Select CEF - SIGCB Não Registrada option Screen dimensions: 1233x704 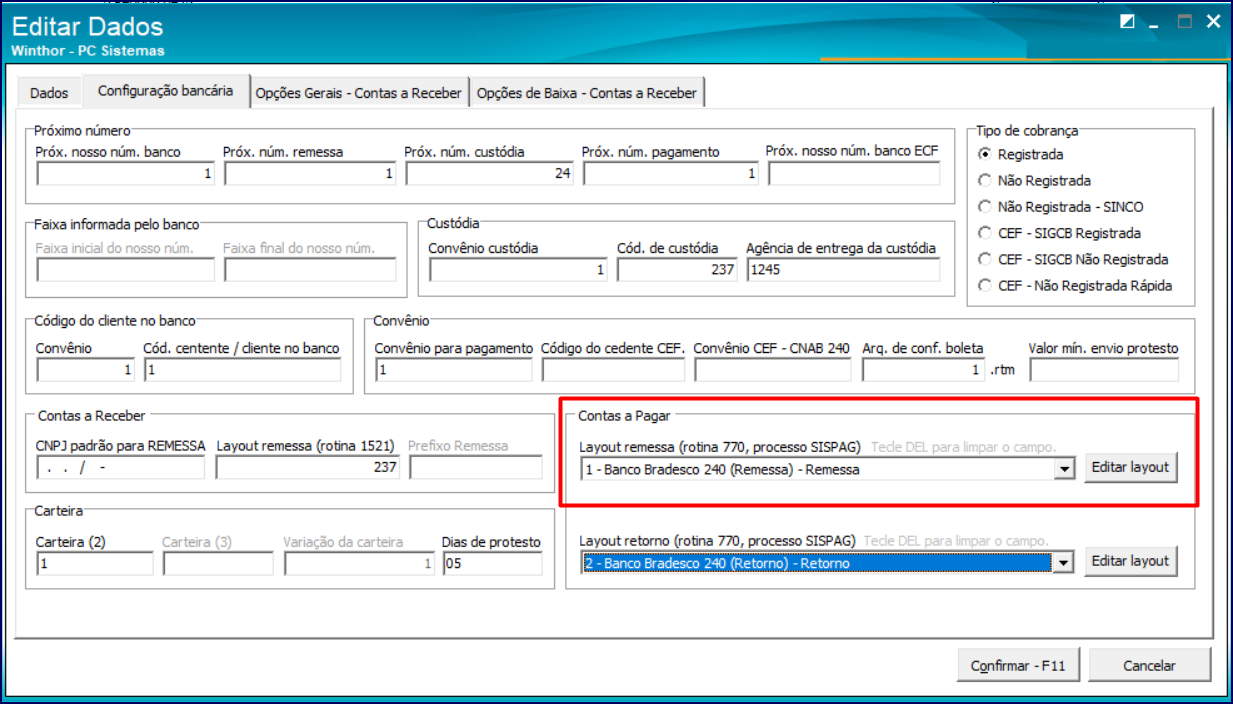[x=1073, y=259]
